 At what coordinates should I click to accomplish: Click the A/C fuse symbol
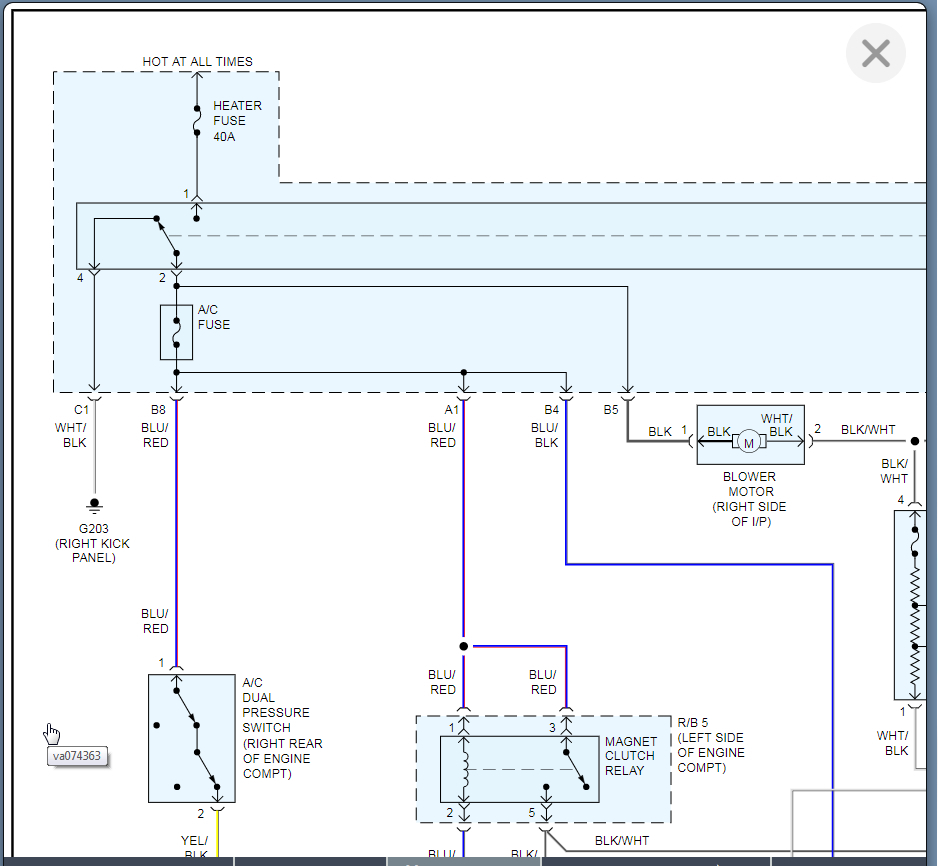tap(176, 332)
